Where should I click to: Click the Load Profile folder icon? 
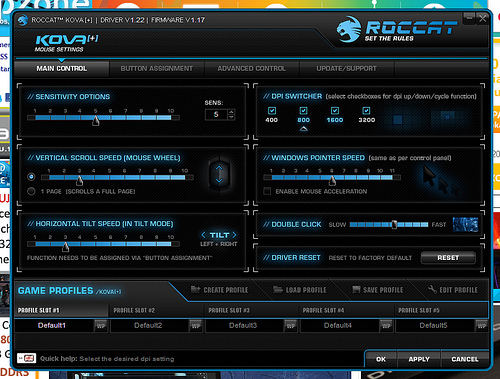pos(278,289)
